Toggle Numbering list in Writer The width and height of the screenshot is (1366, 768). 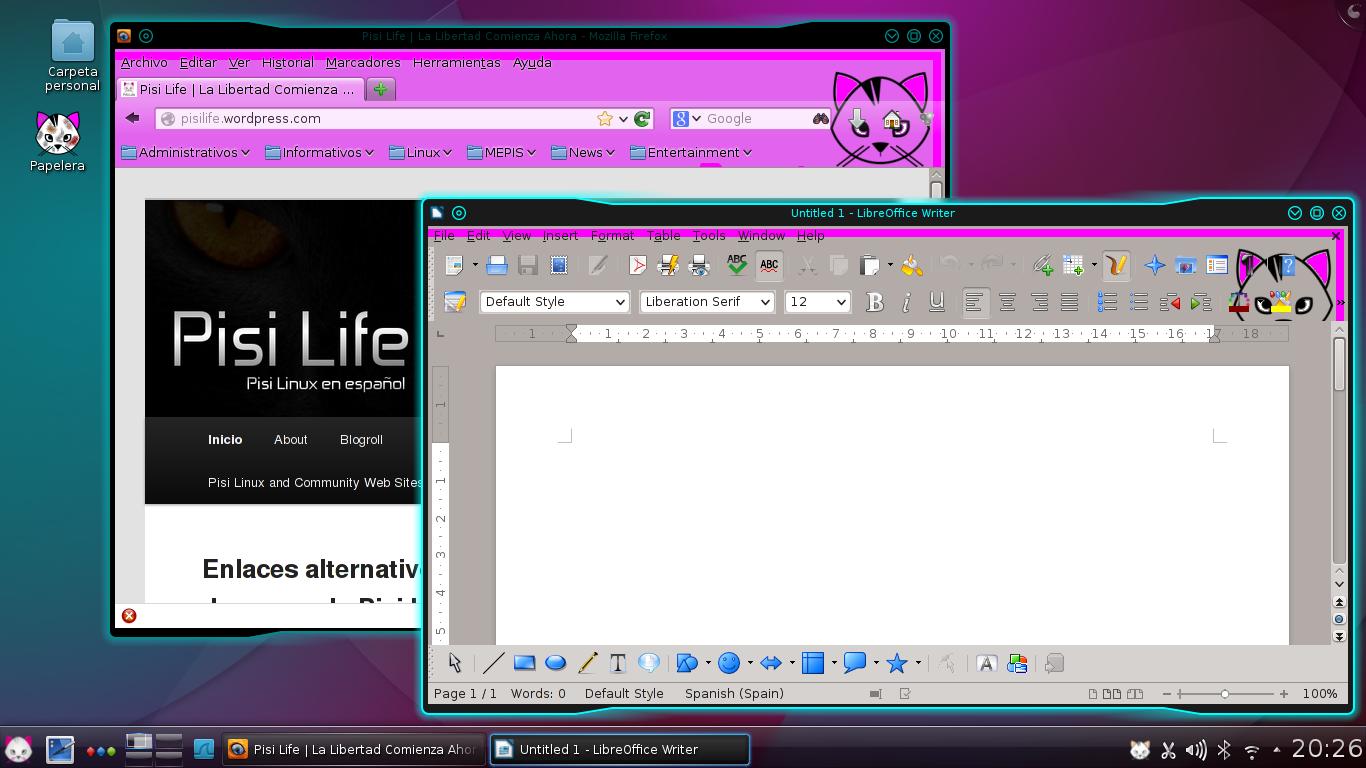click(1107, 302)
